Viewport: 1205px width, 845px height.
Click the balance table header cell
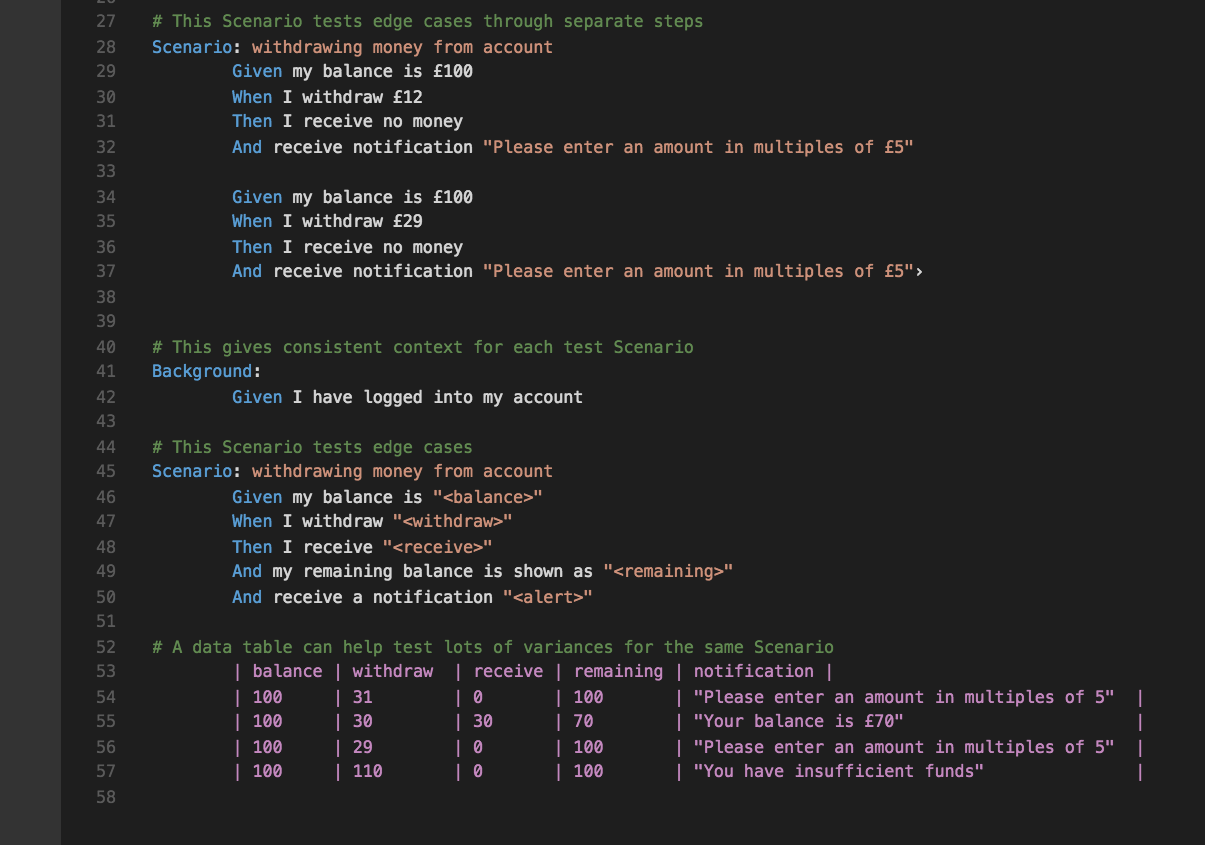click(x=287, y=672)
